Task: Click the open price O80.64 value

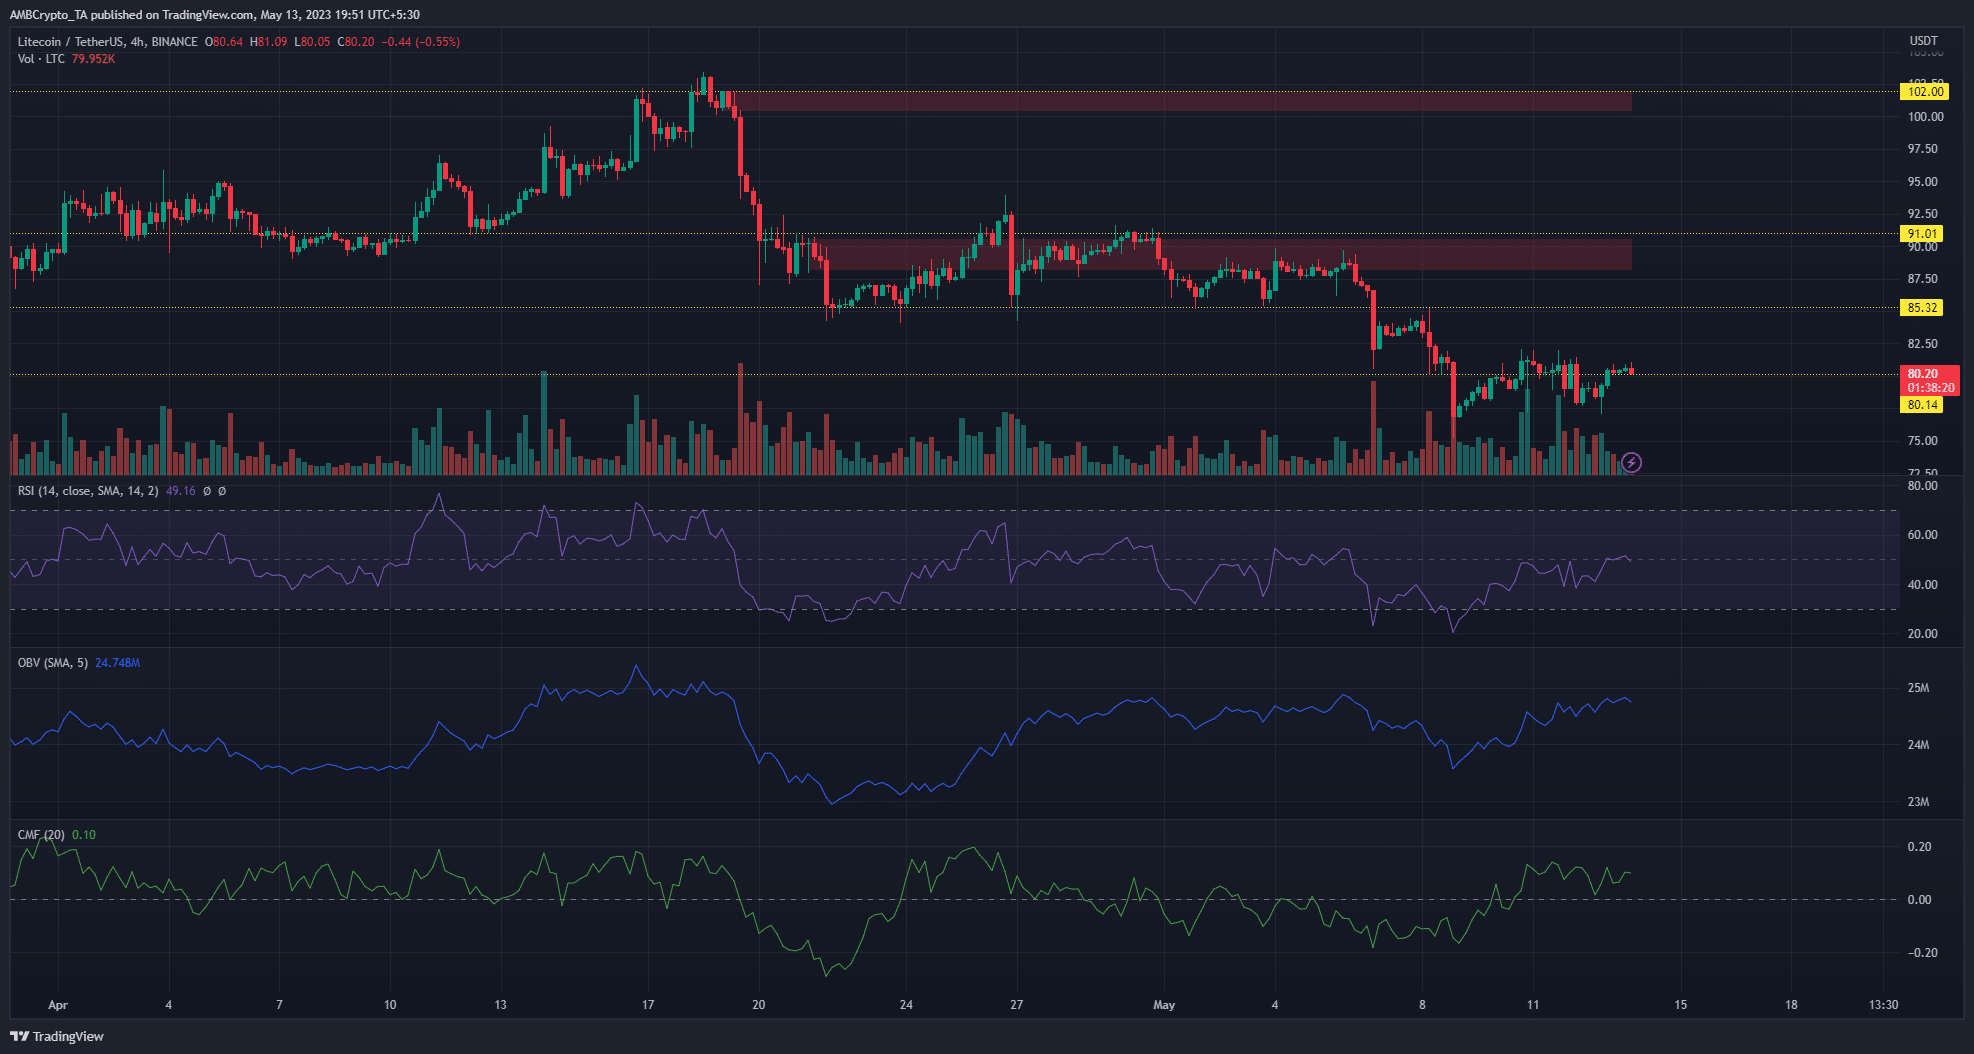Action: (224, 42)
